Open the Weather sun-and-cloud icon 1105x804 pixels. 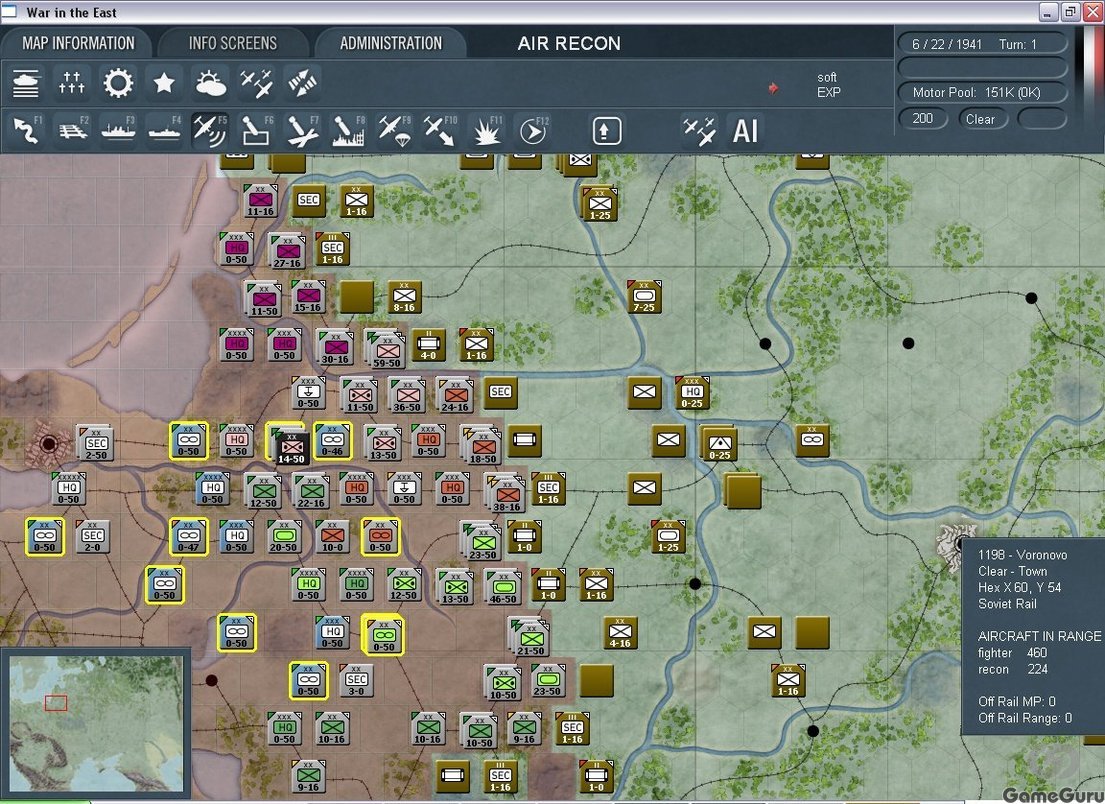[x=210, y=83]
